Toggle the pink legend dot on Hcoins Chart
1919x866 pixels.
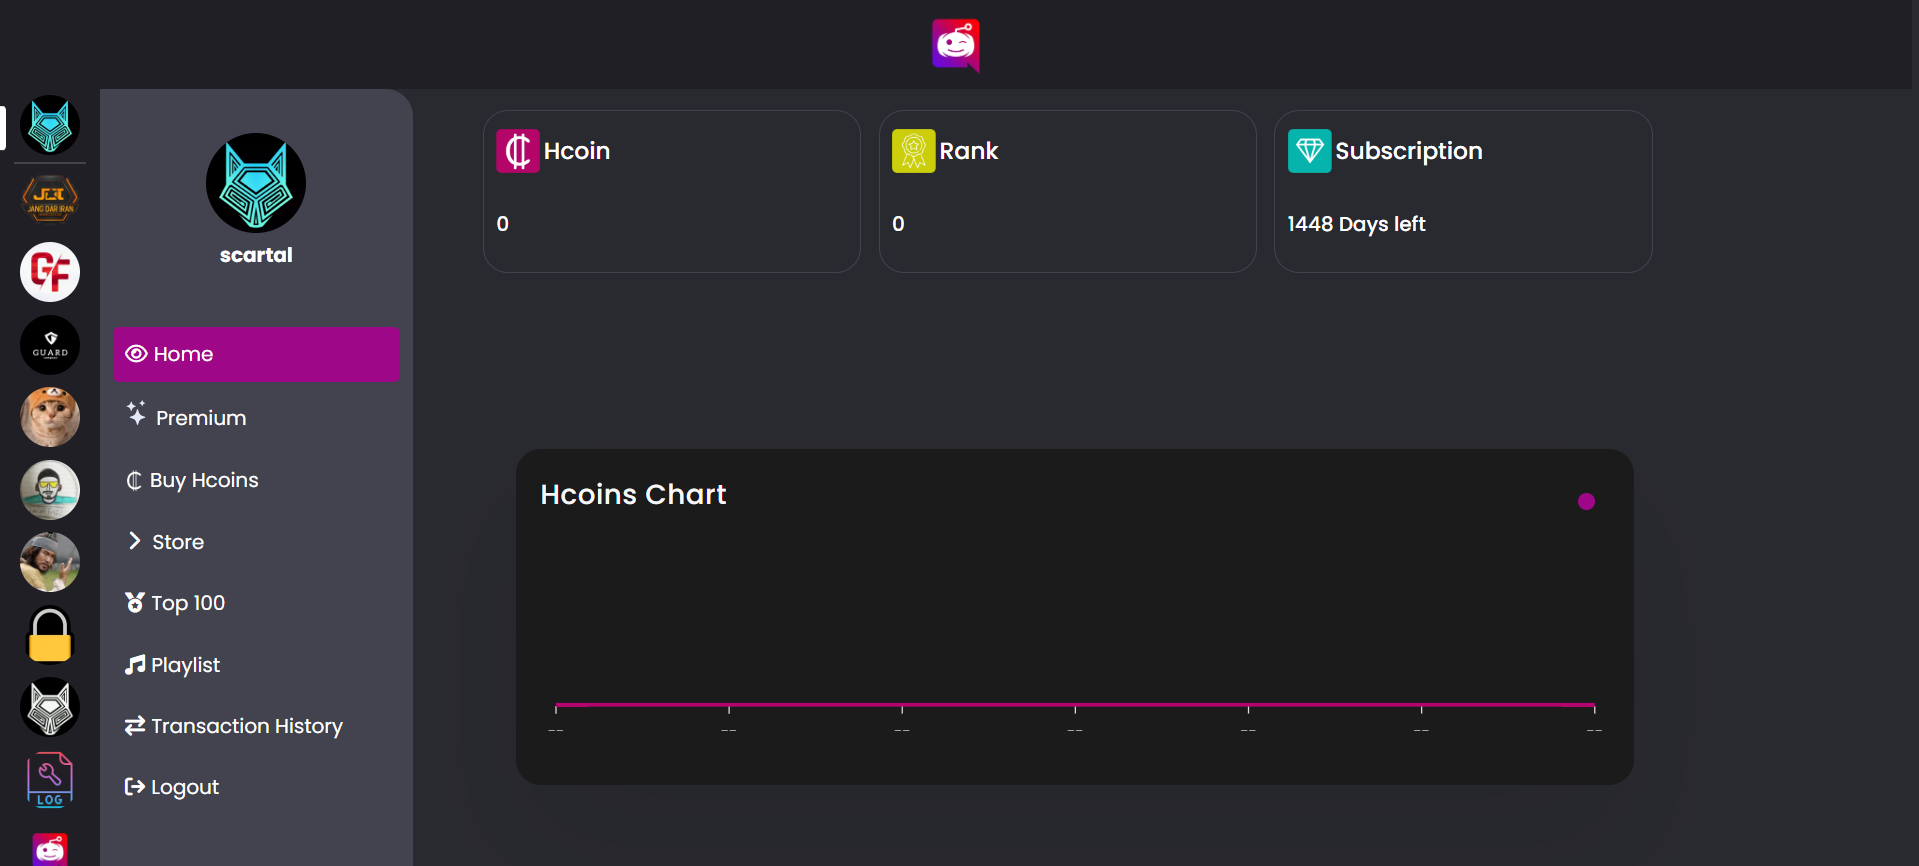1586,501
